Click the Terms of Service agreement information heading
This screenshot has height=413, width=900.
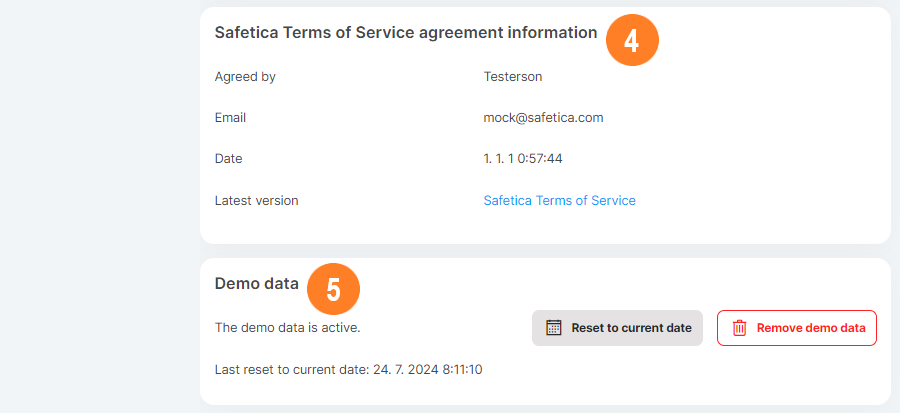coord(405,32)
